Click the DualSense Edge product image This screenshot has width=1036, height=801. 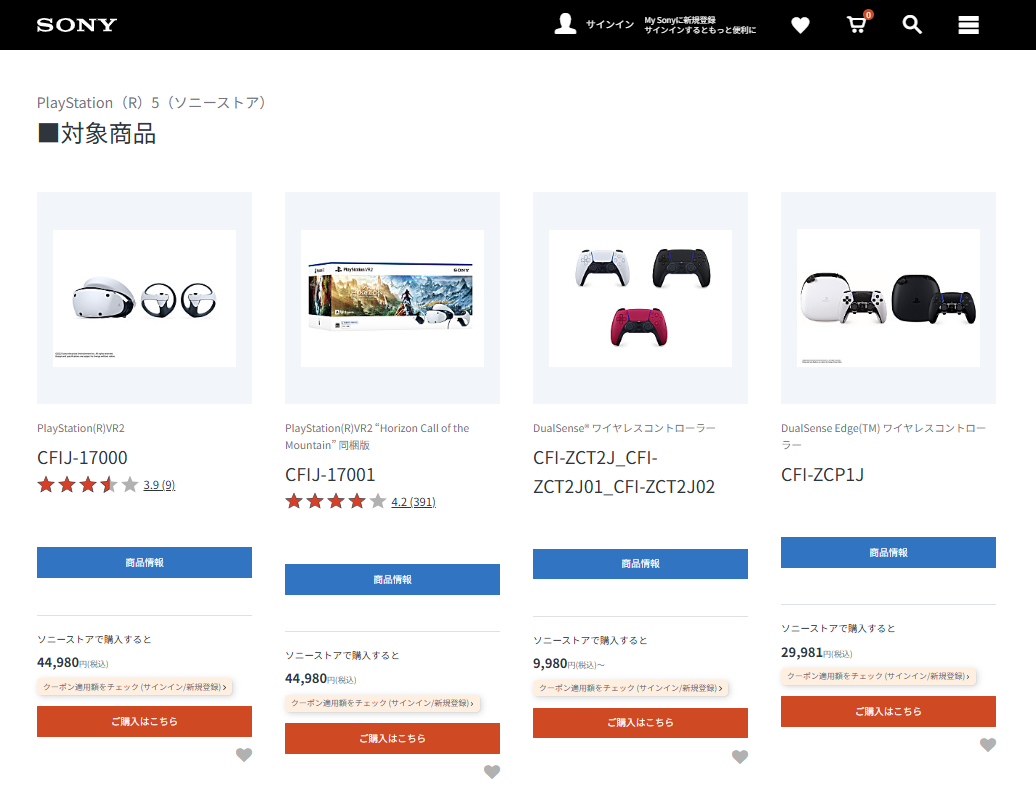click(888, 298)
